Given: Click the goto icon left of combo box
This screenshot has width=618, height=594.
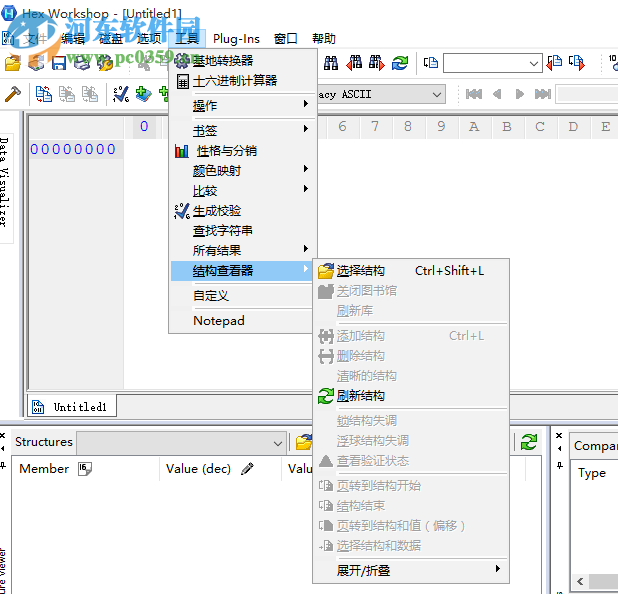Looking at the screenshot, I should pyautogui.click(x=431, y=63).
